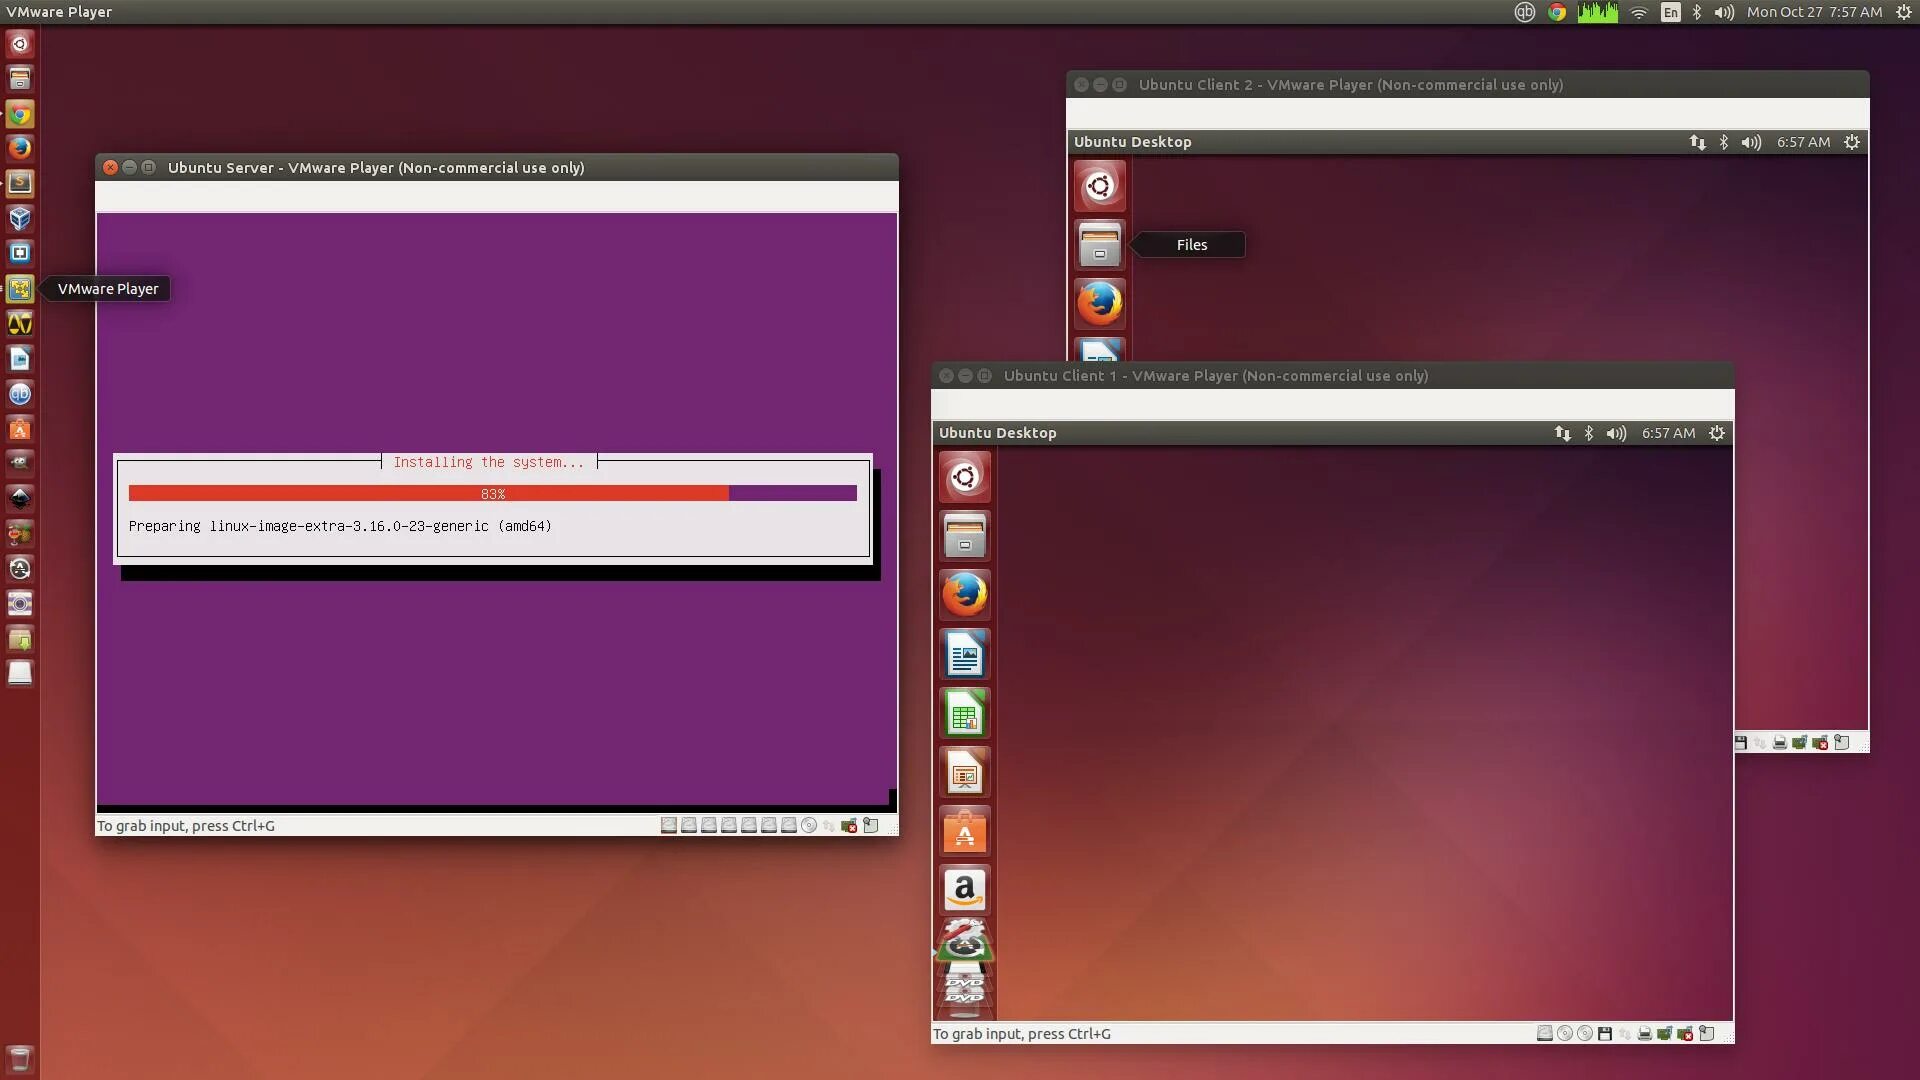Open the Dash in Ubuntu Client 1

click(964, 477)
